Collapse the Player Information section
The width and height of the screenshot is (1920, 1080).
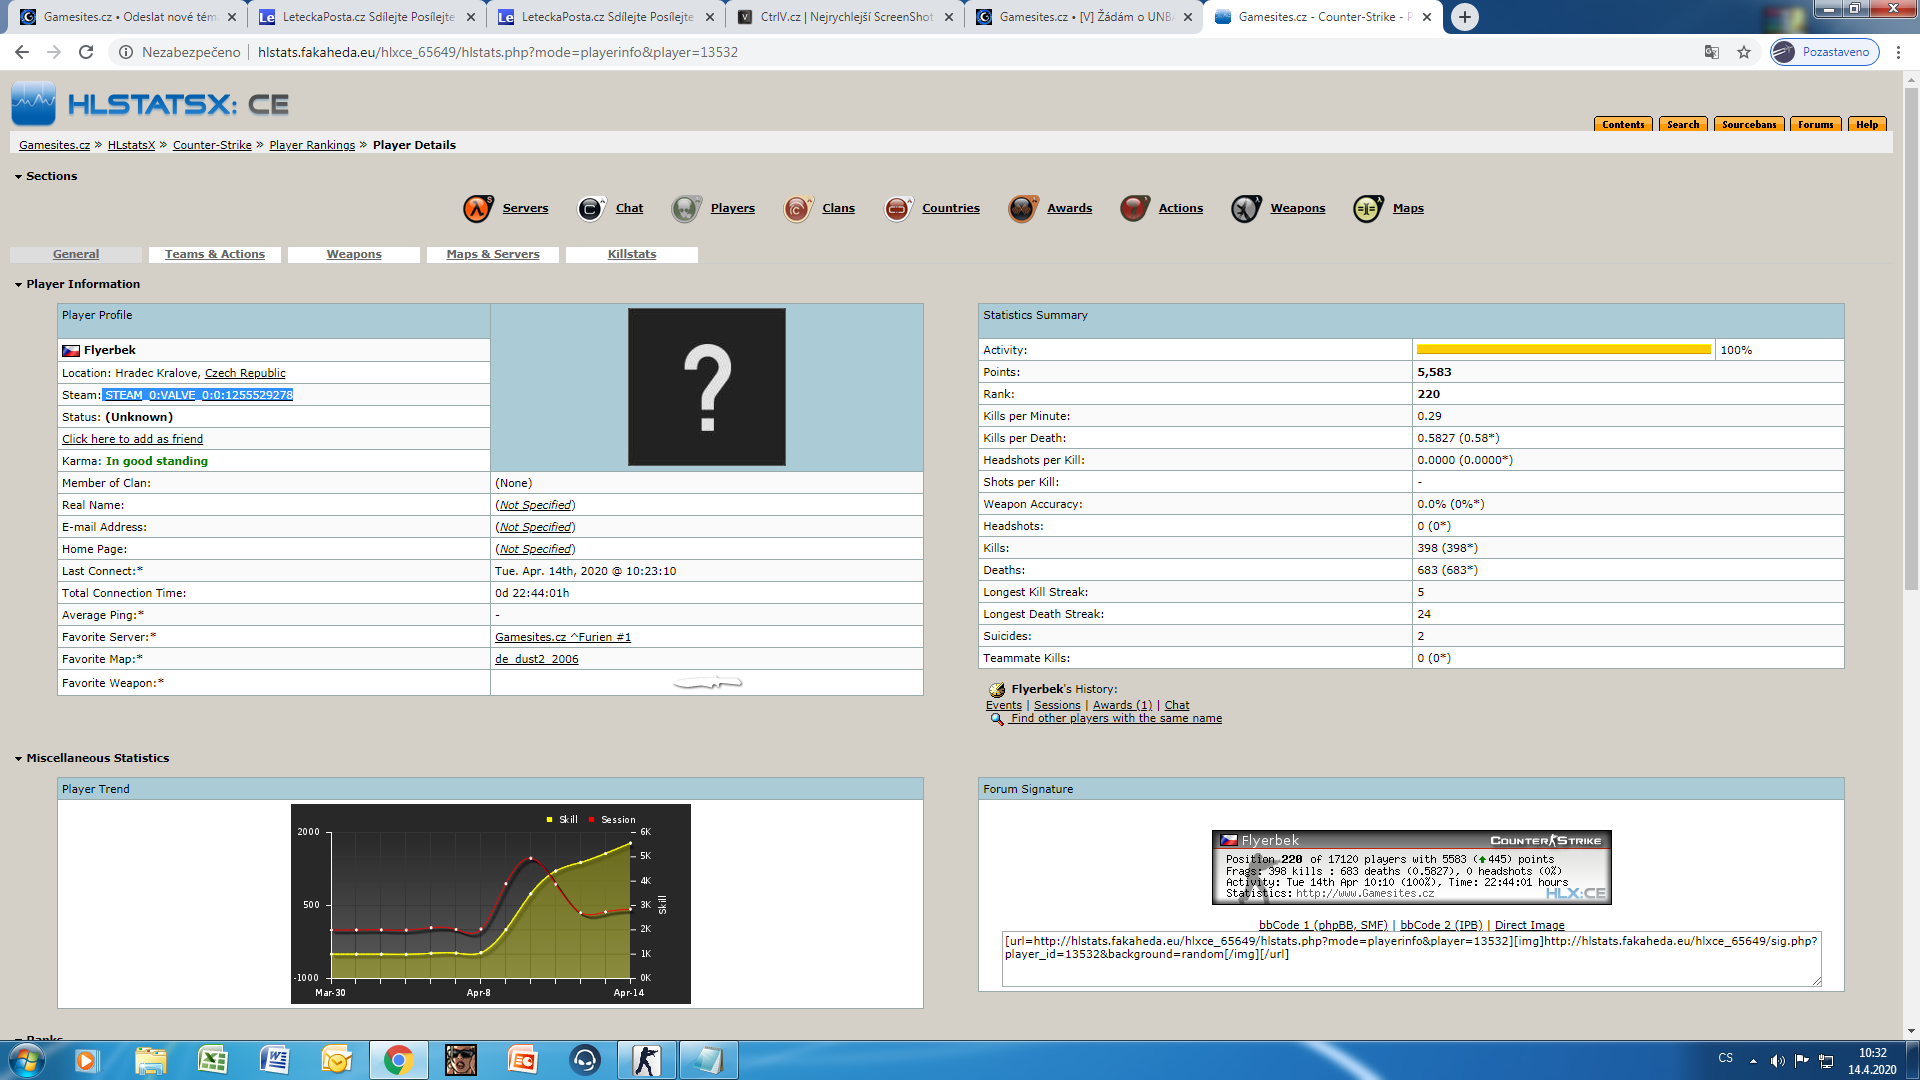coord(18,285)
